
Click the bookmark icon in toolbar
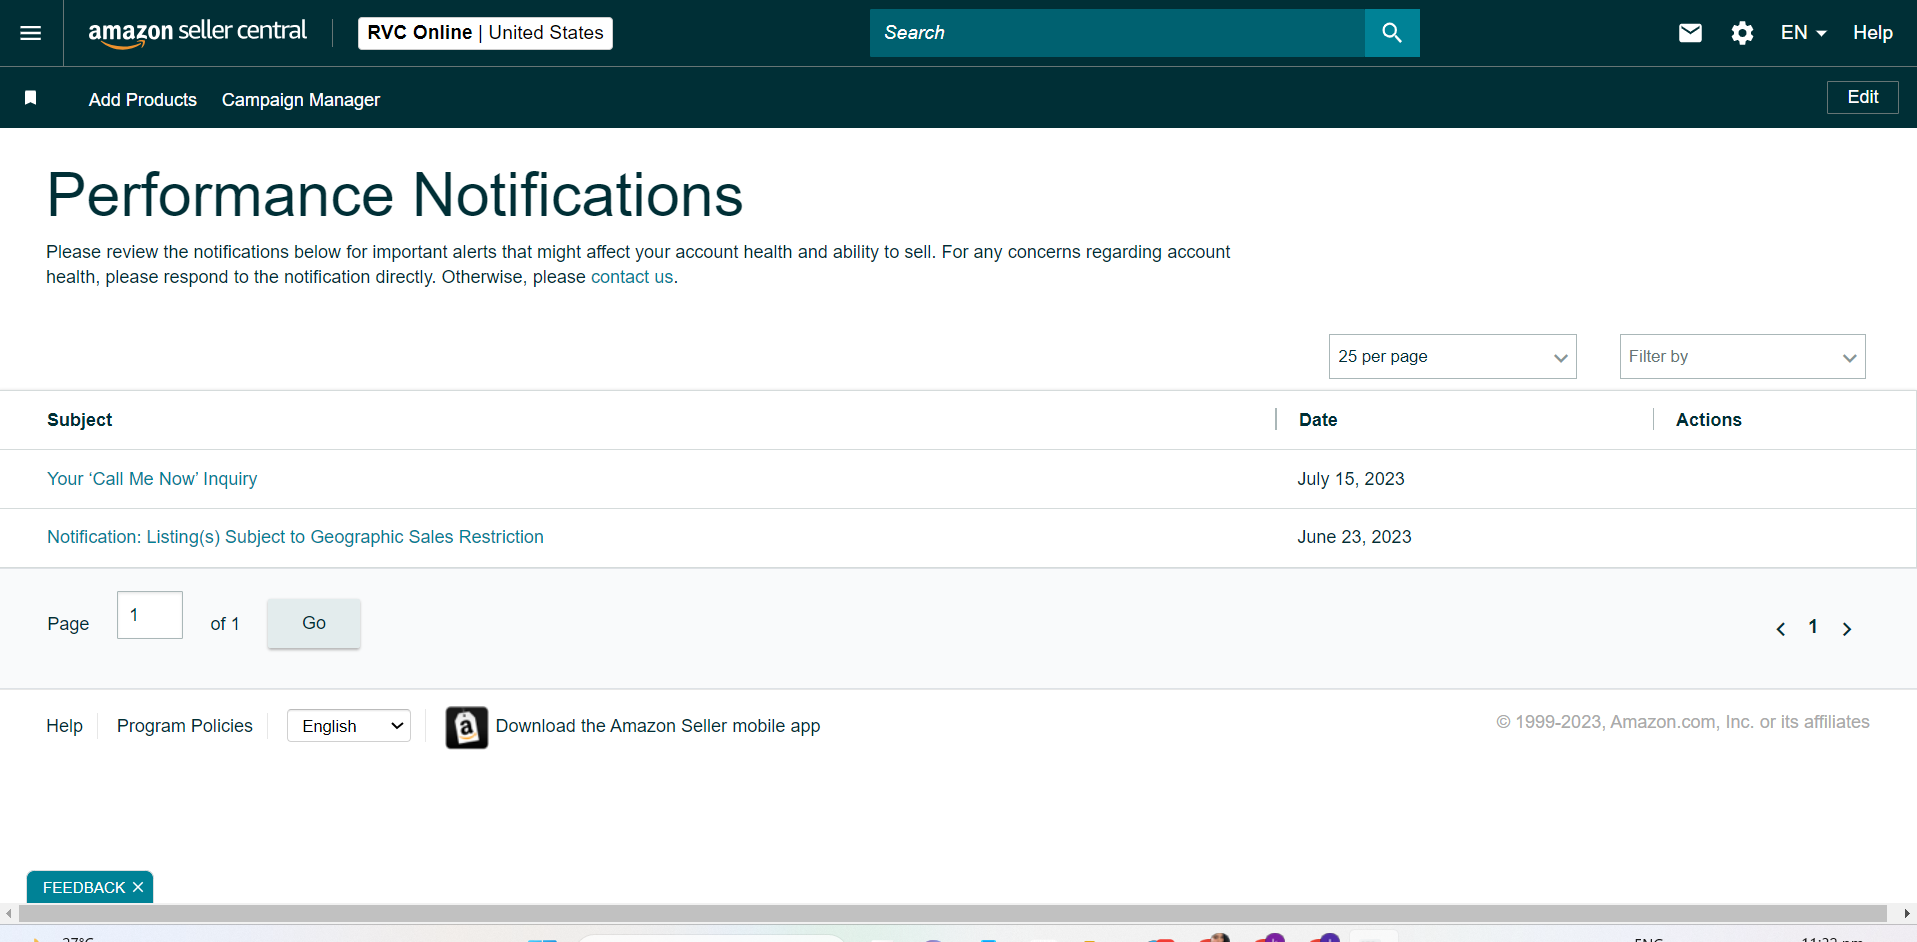click(31, 97)
